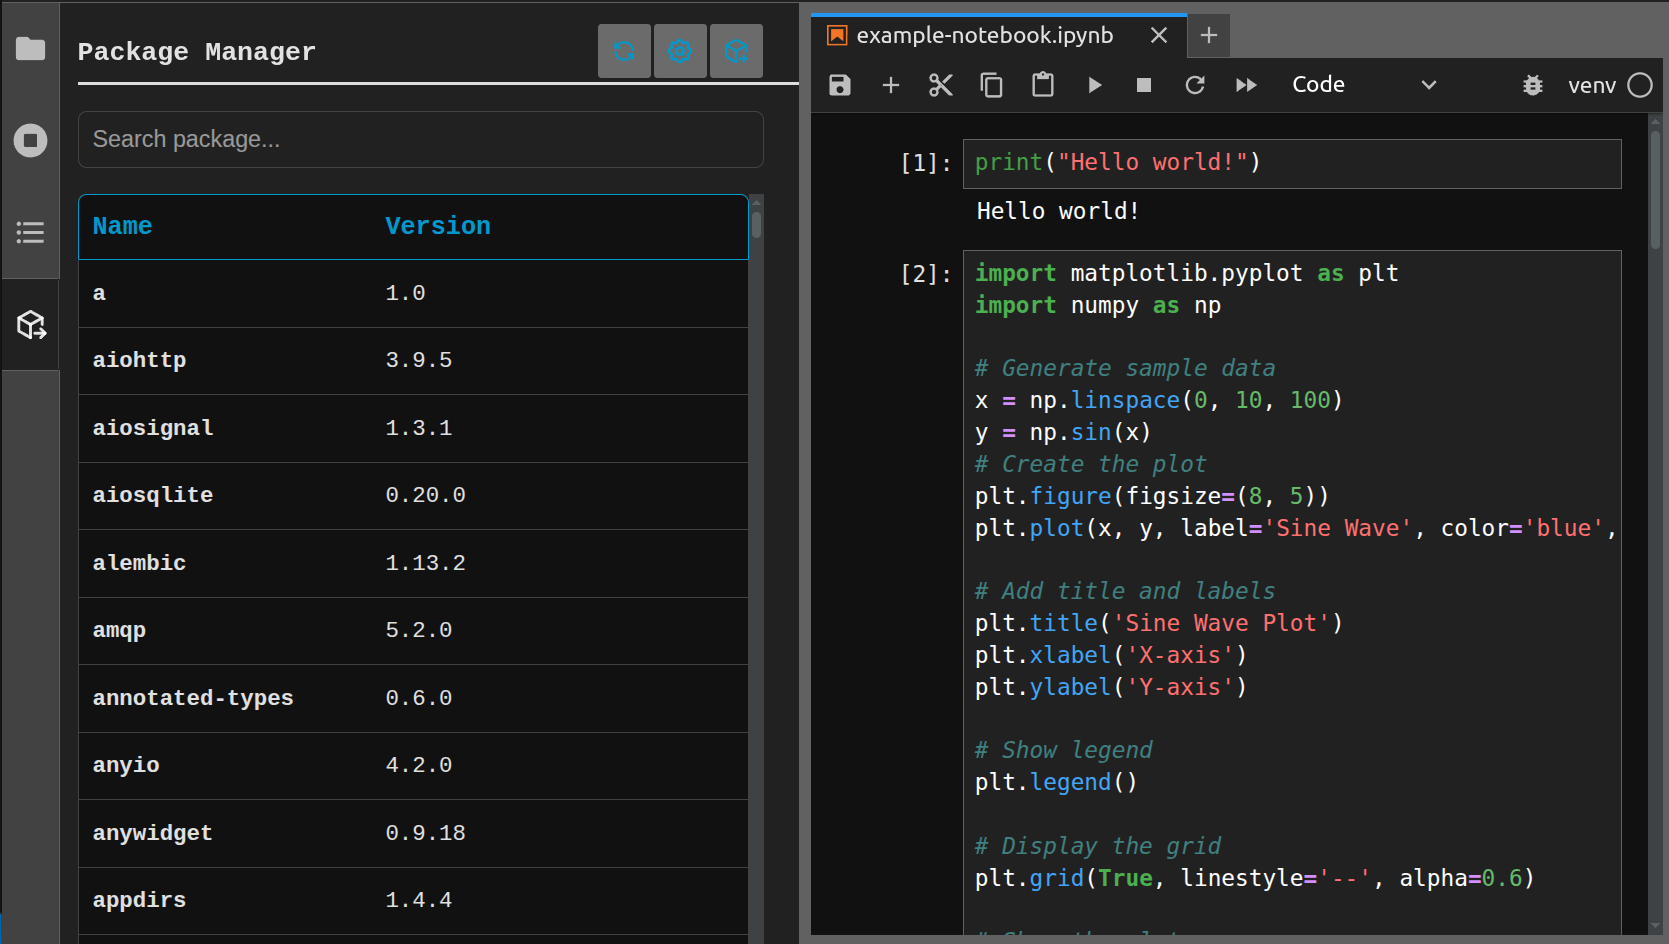Viewport: 1669px width, 944px height.
Task: Sort packages by the Version column
Action: tap(438, 226)
